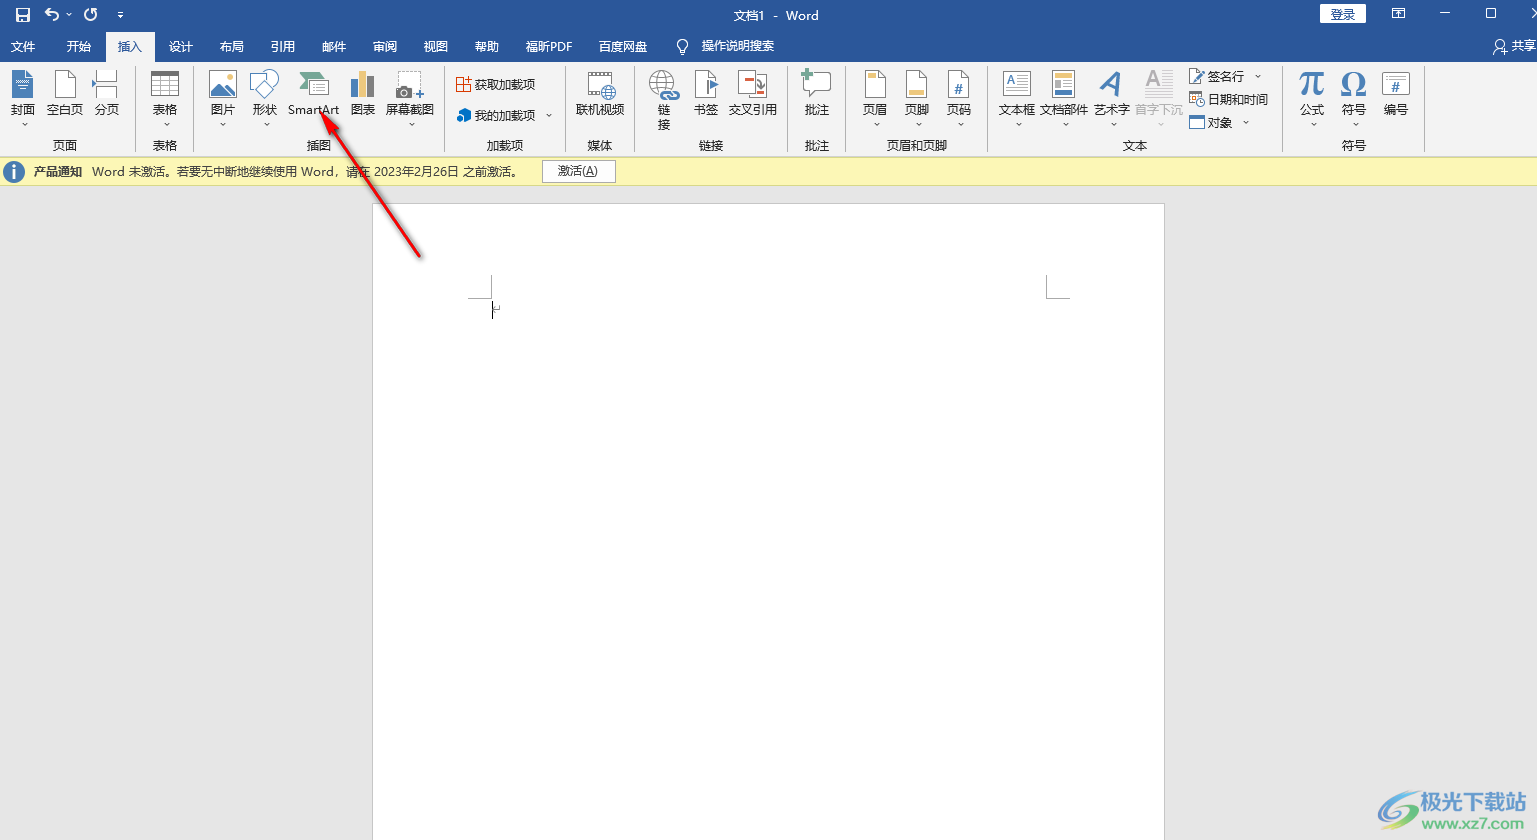
Task: Click the product notice info icon
Action: point(14,172)
